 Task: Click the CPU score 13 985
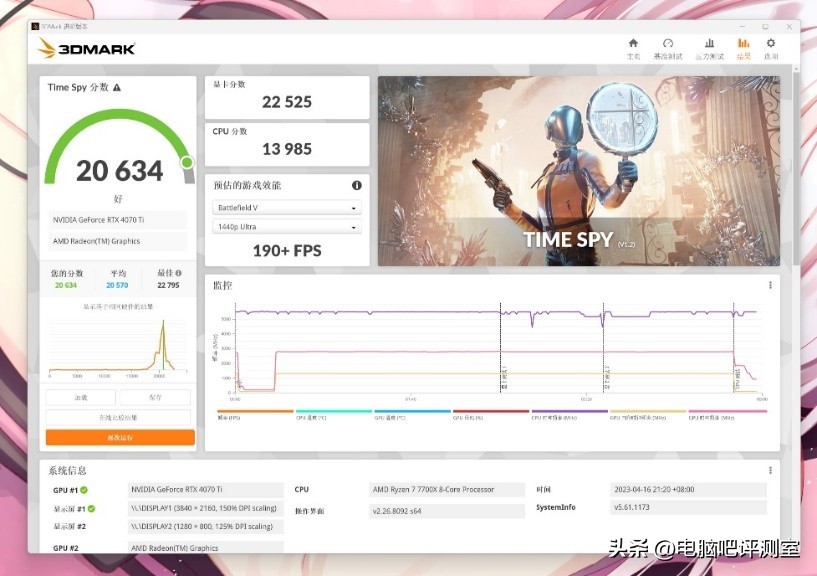[x=287, y=149]
